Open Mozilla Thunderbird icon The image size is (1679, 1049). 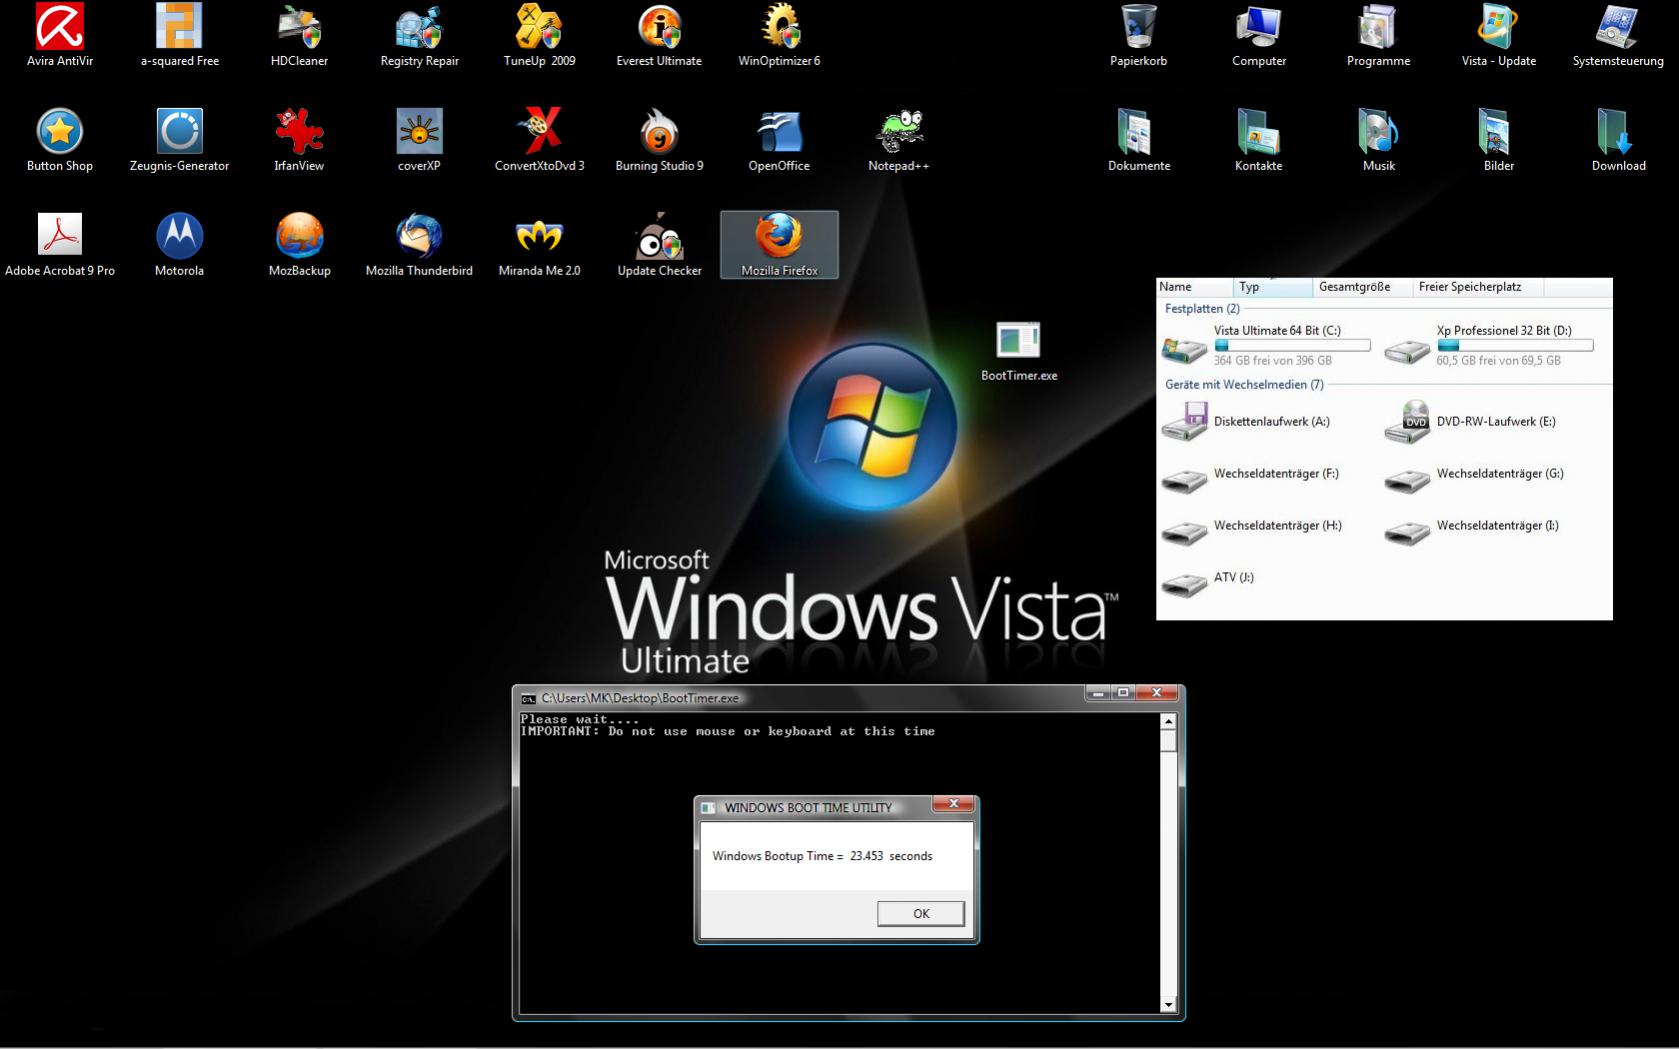[x=419, y=245]
